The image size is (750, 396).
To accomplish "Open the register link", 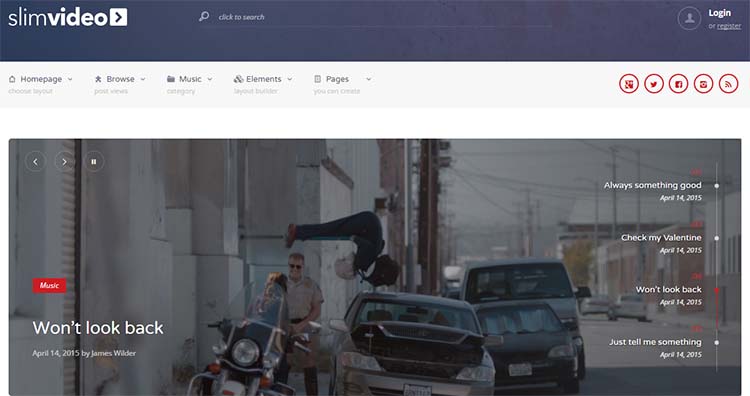I will point(729,26).
